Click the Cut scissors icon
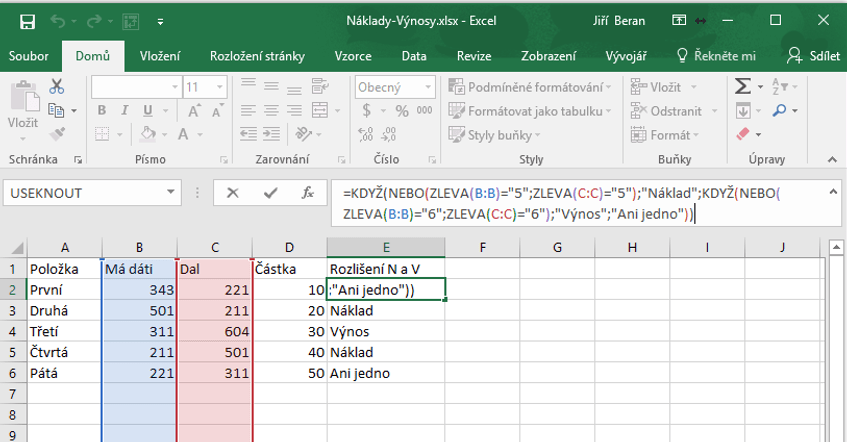Screen dimensions: 847x442 (56, 87)
